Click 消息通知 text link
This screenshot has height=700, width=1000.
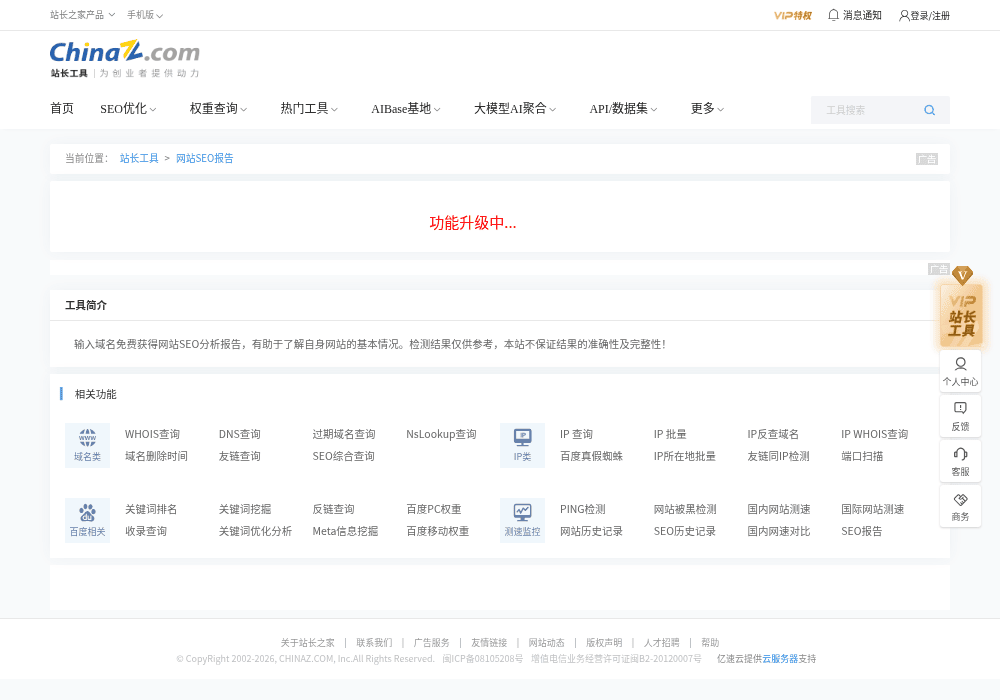(862, 15)
